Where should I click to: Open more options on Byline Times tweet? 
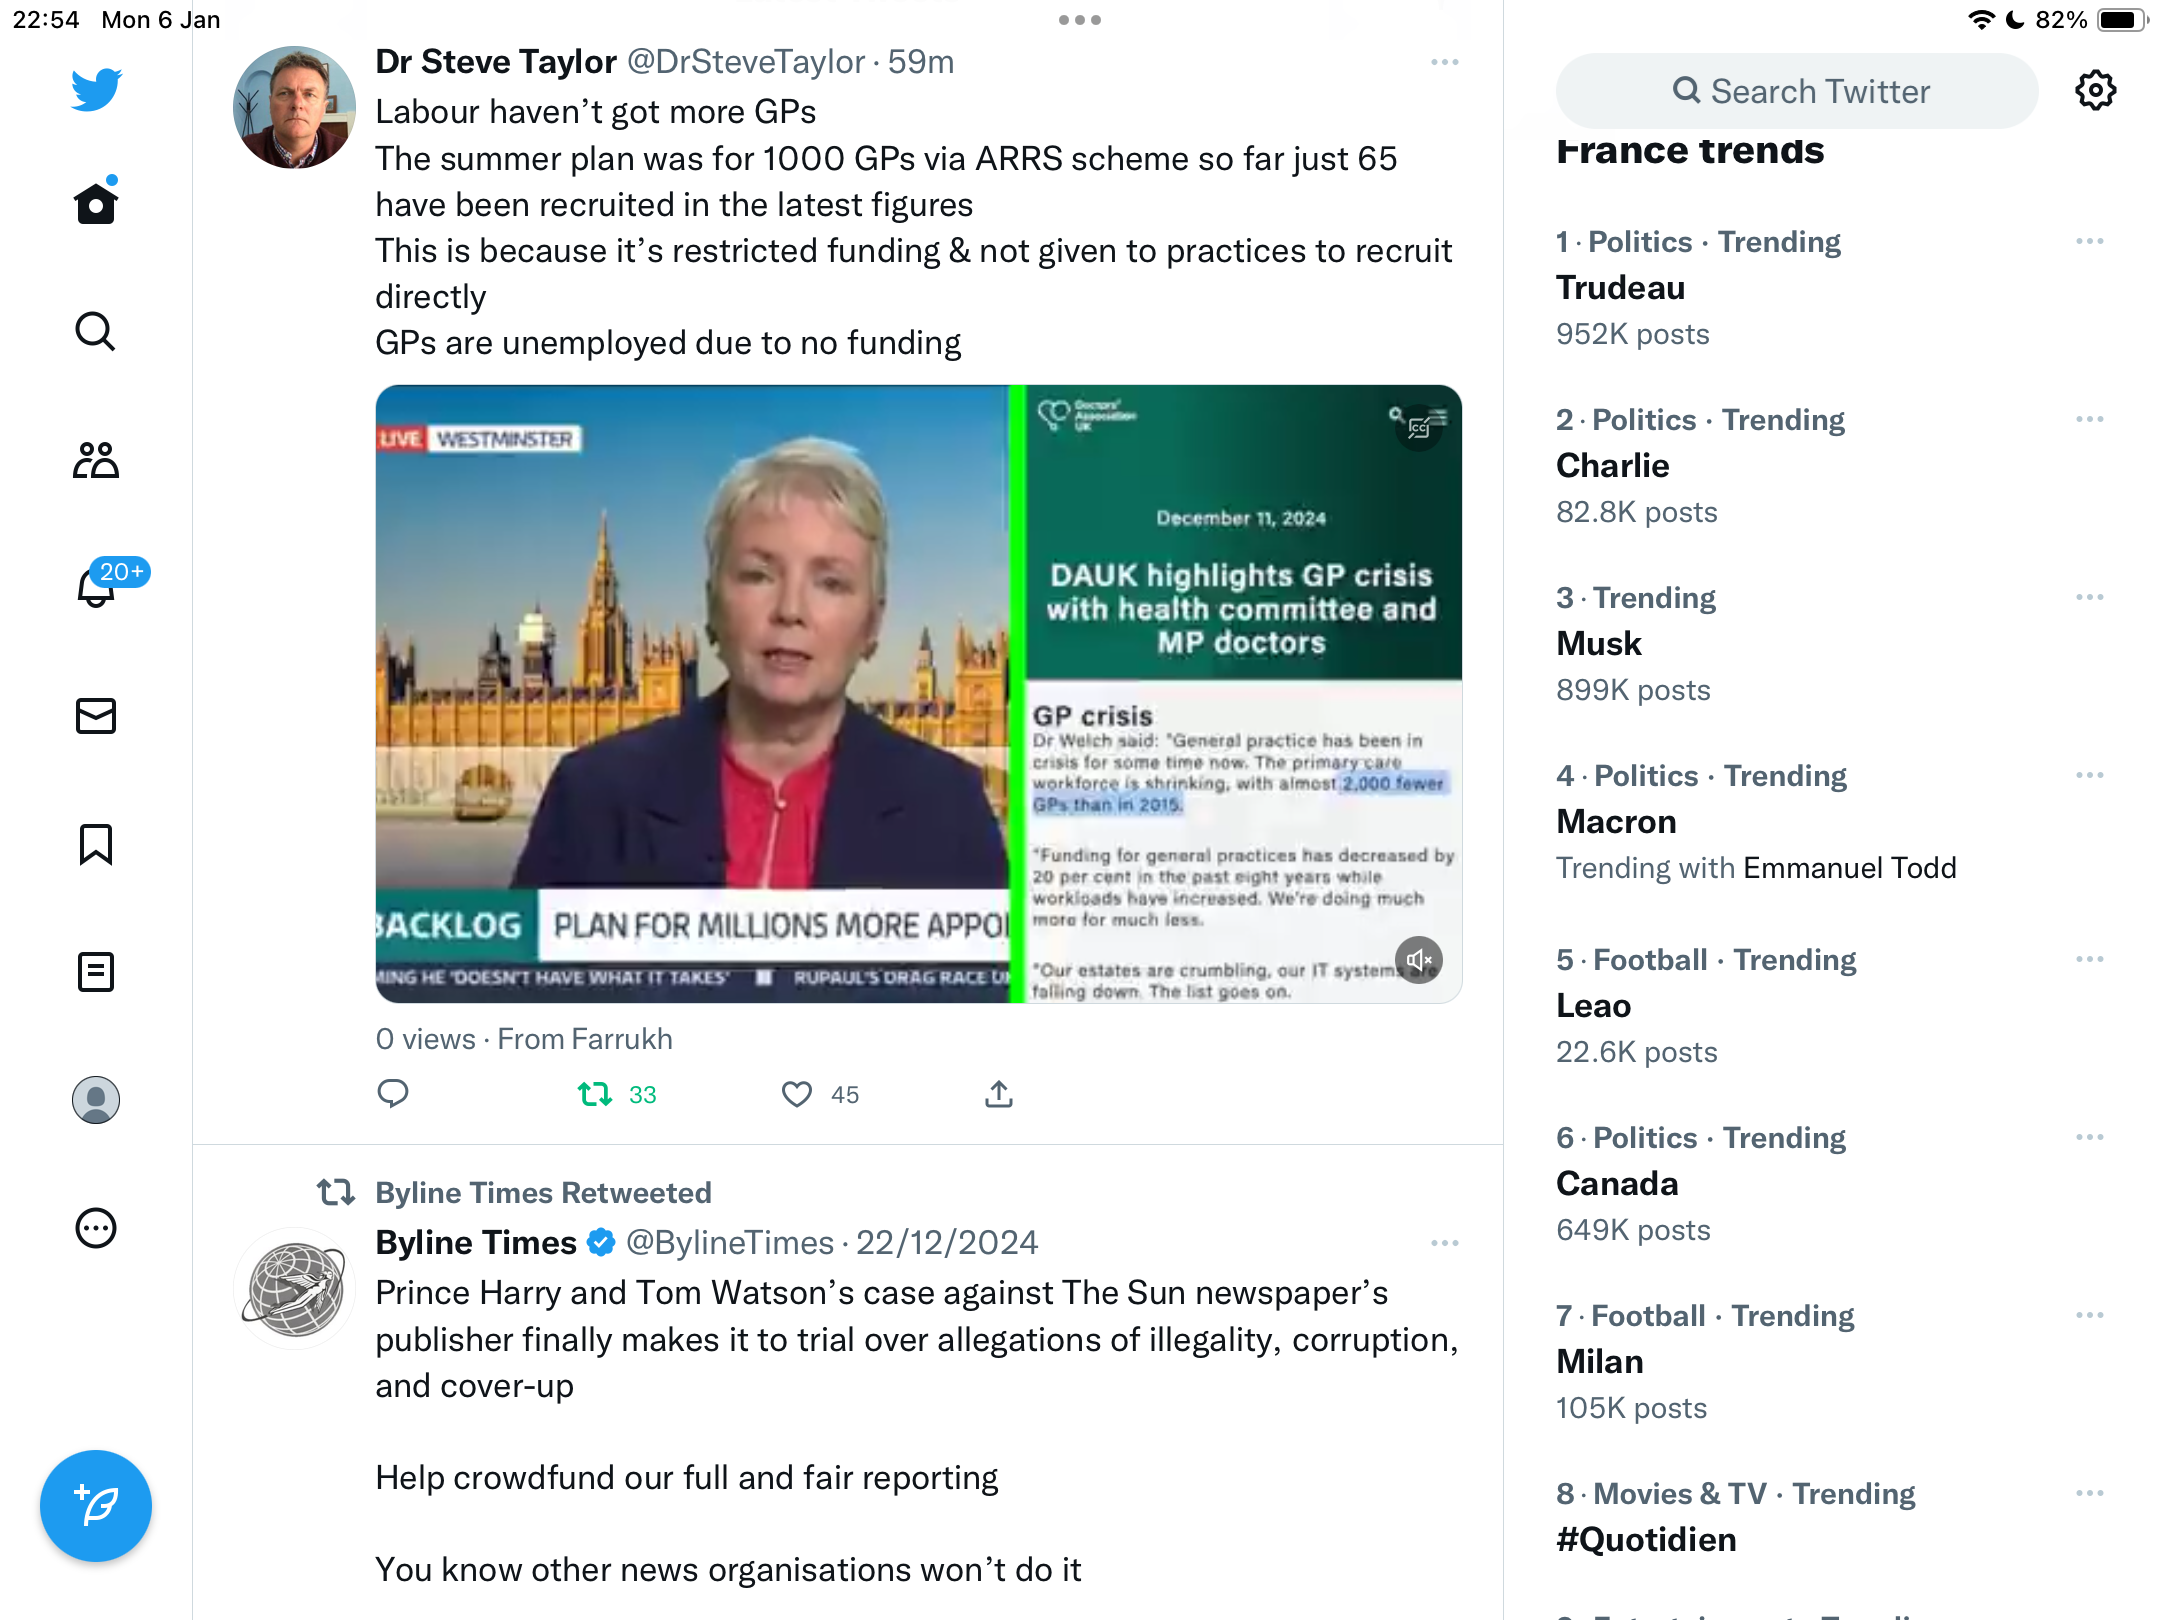1445,1243
